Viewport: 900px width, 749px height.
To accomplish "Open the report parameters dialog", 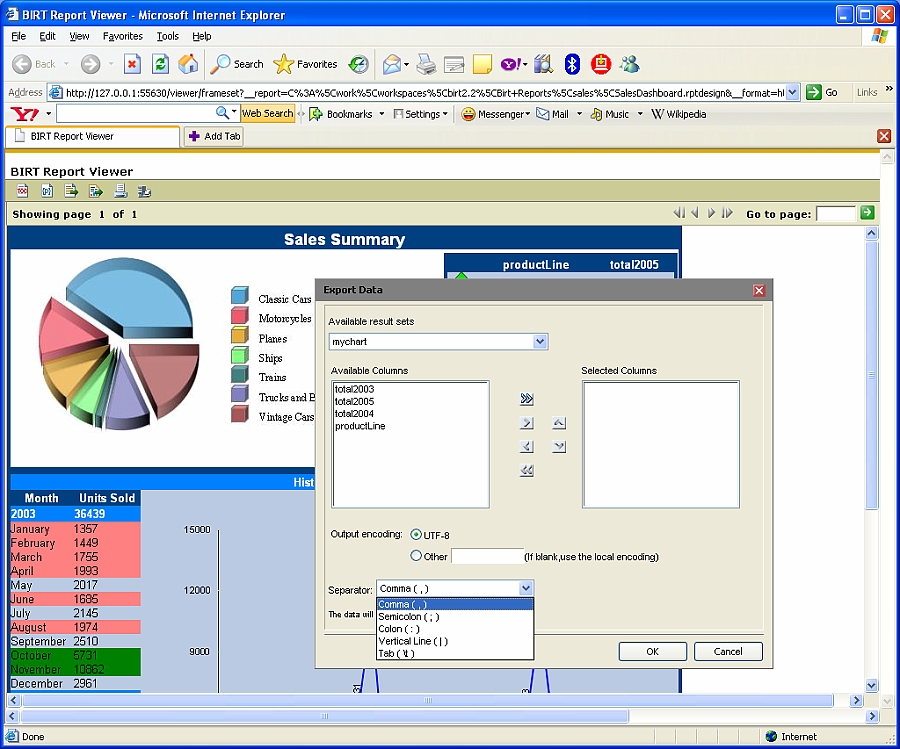I will pos(46,190).
